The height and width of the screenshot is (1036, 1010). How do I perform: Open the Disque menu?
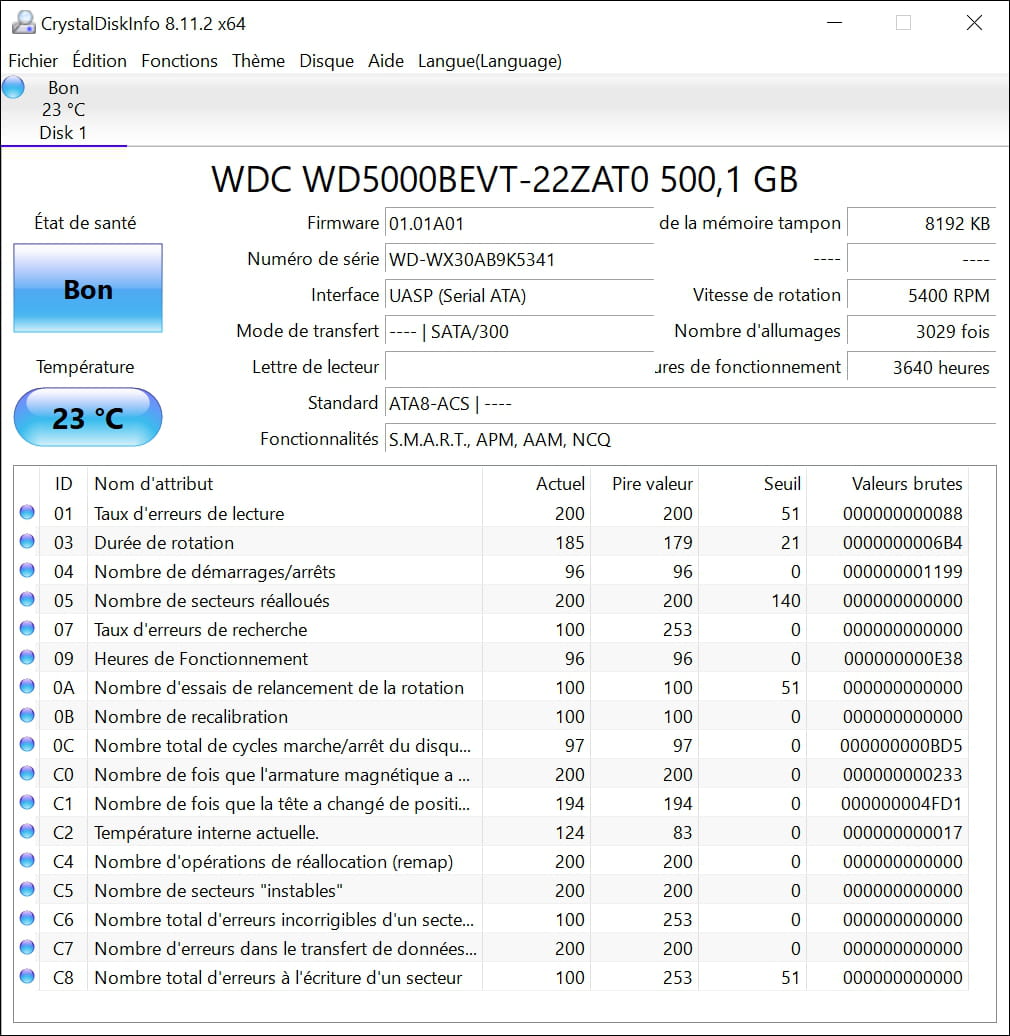[x=326, y=61]
